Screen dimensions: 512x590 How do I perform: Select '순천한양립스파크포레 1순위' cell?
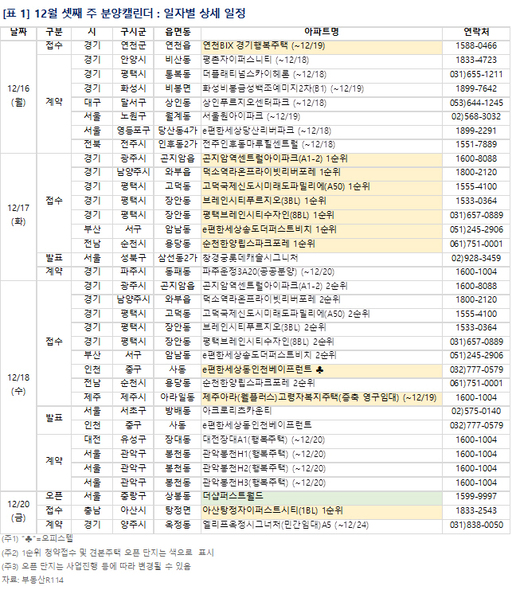point(322,244)
